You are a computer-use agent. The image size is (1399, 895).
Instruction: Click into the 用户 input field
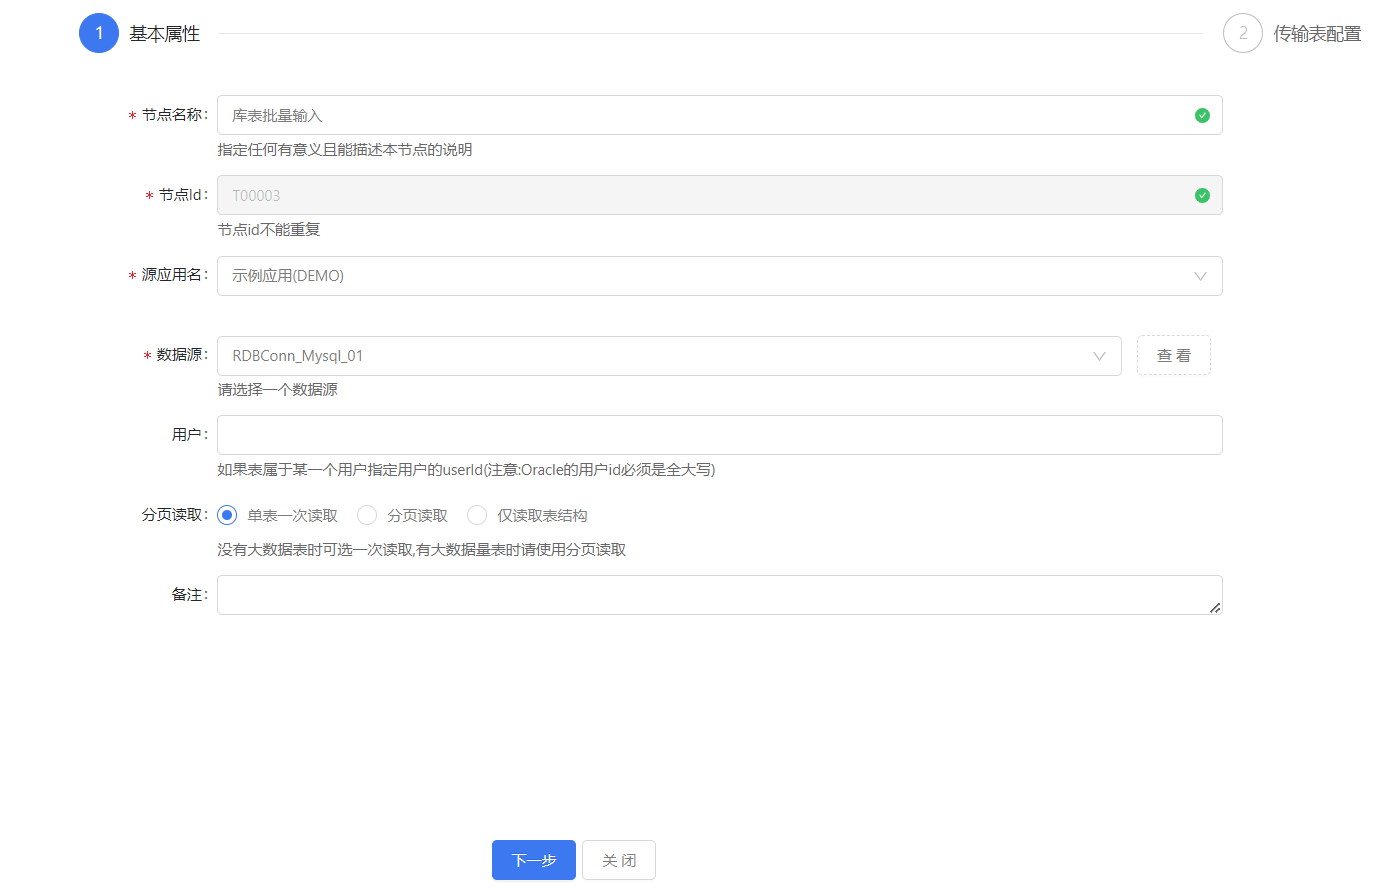pos(719,435)
